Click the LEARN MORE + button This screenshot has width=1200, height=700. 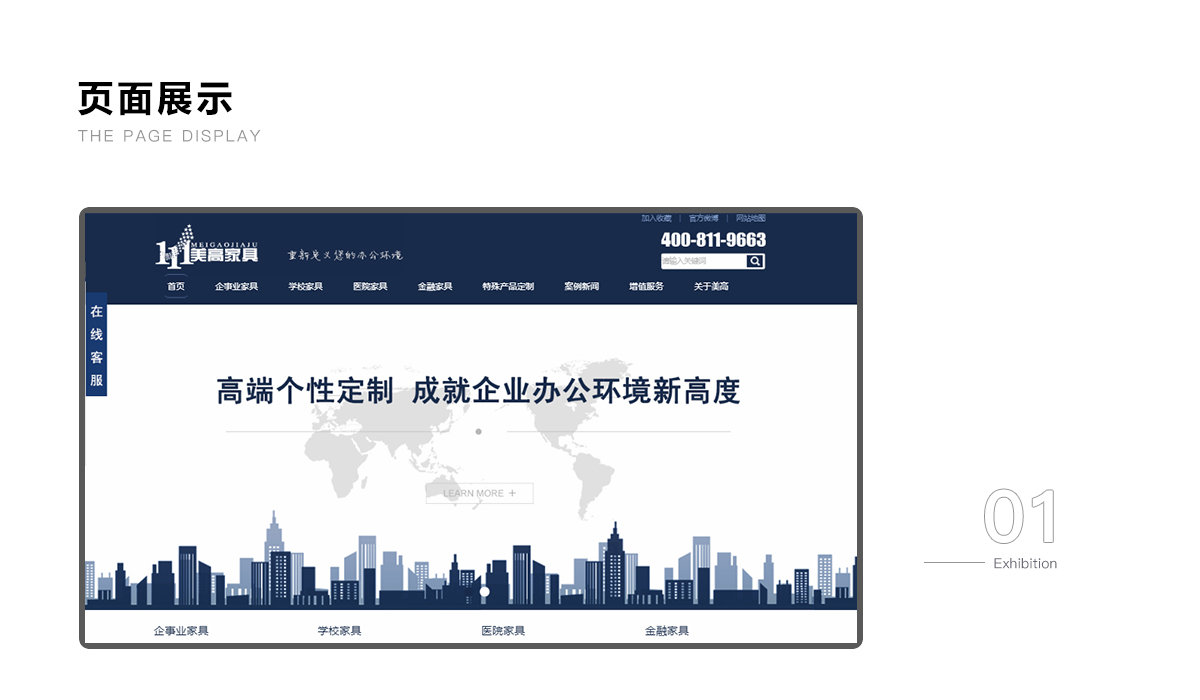(x=479, y=493)
